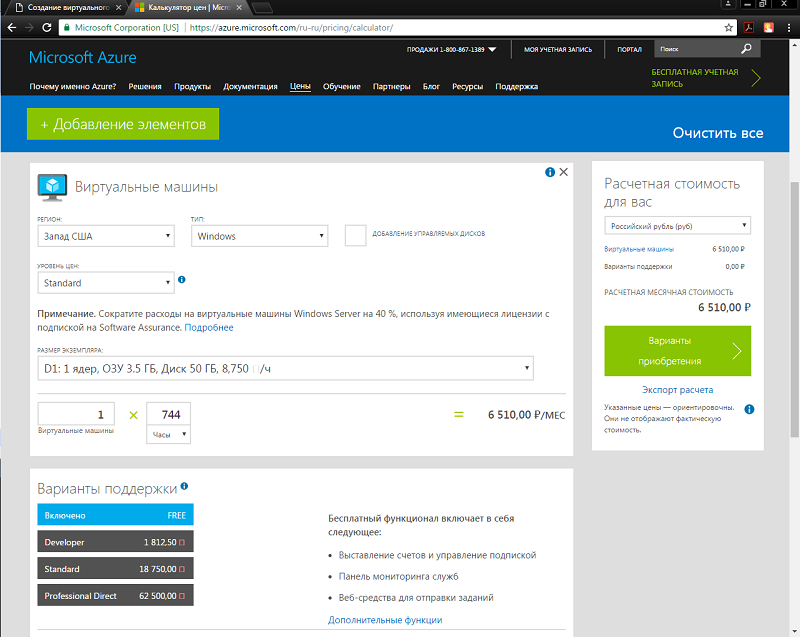
Task: Open Дополнительные функции link
Action: tap(385, 620)
